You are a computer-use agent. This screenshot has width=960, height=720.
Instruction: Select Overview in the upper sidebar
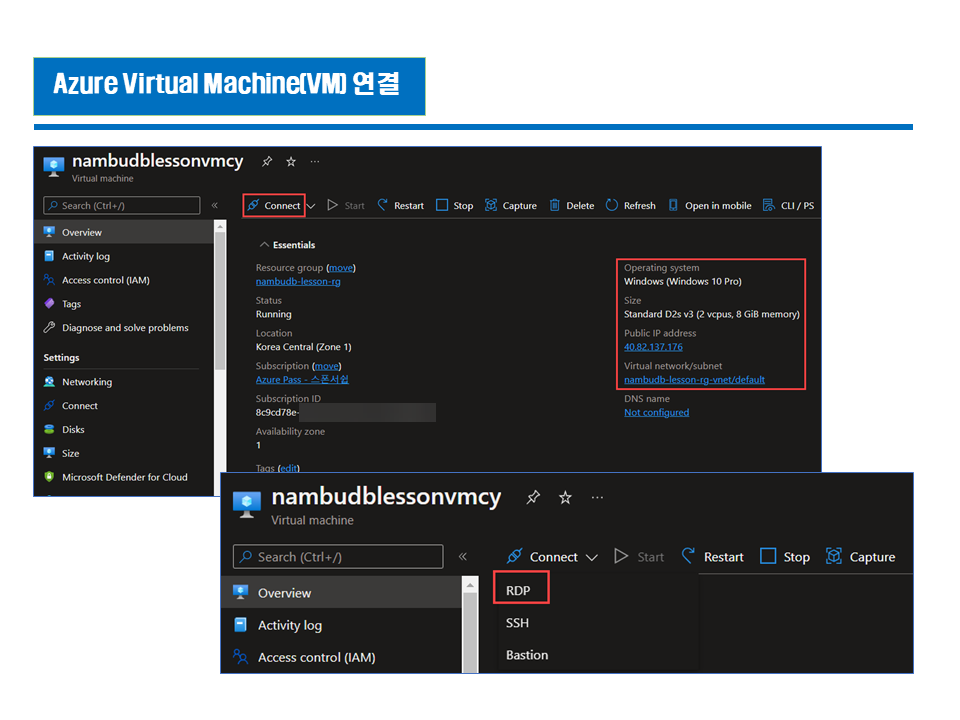coord(124,232)
